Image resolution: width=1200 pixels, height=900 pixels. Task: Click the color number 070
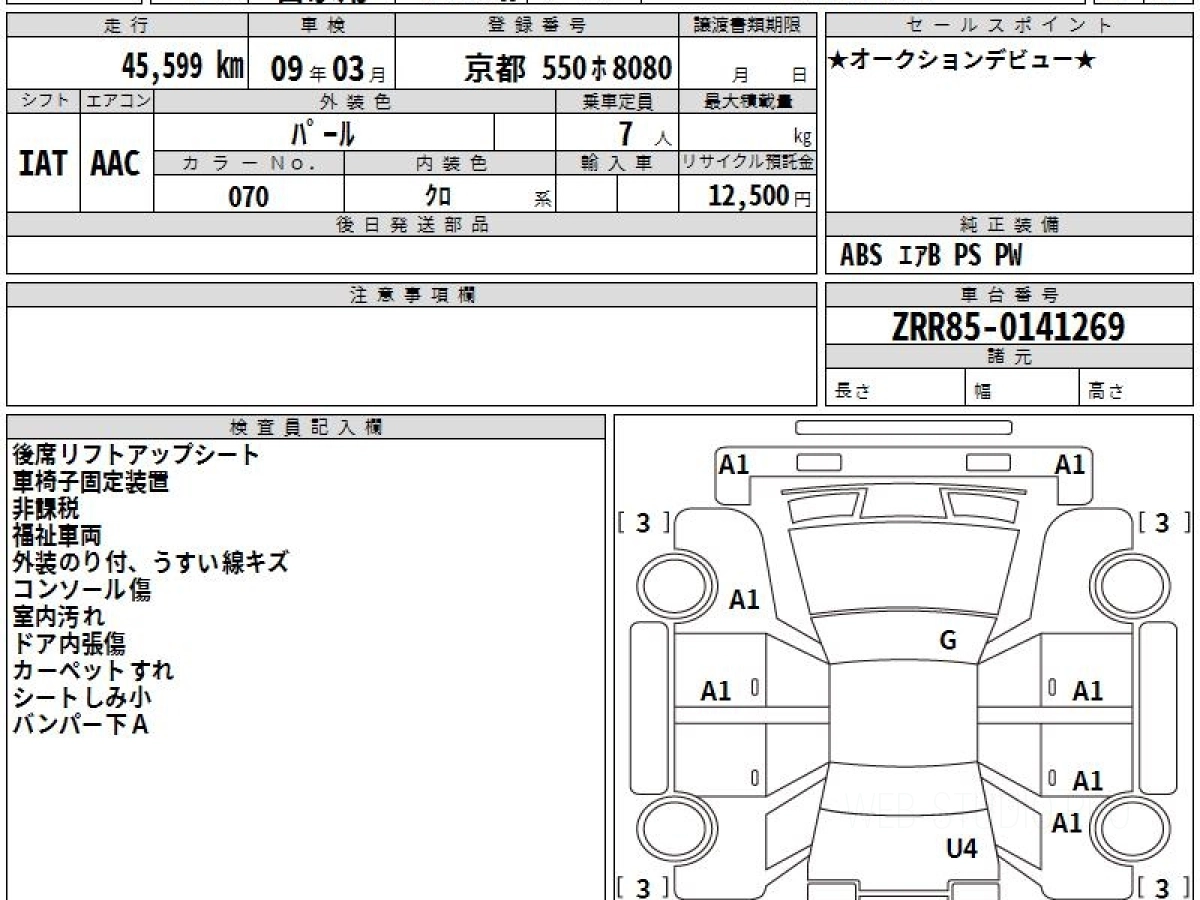coord(249,197)
